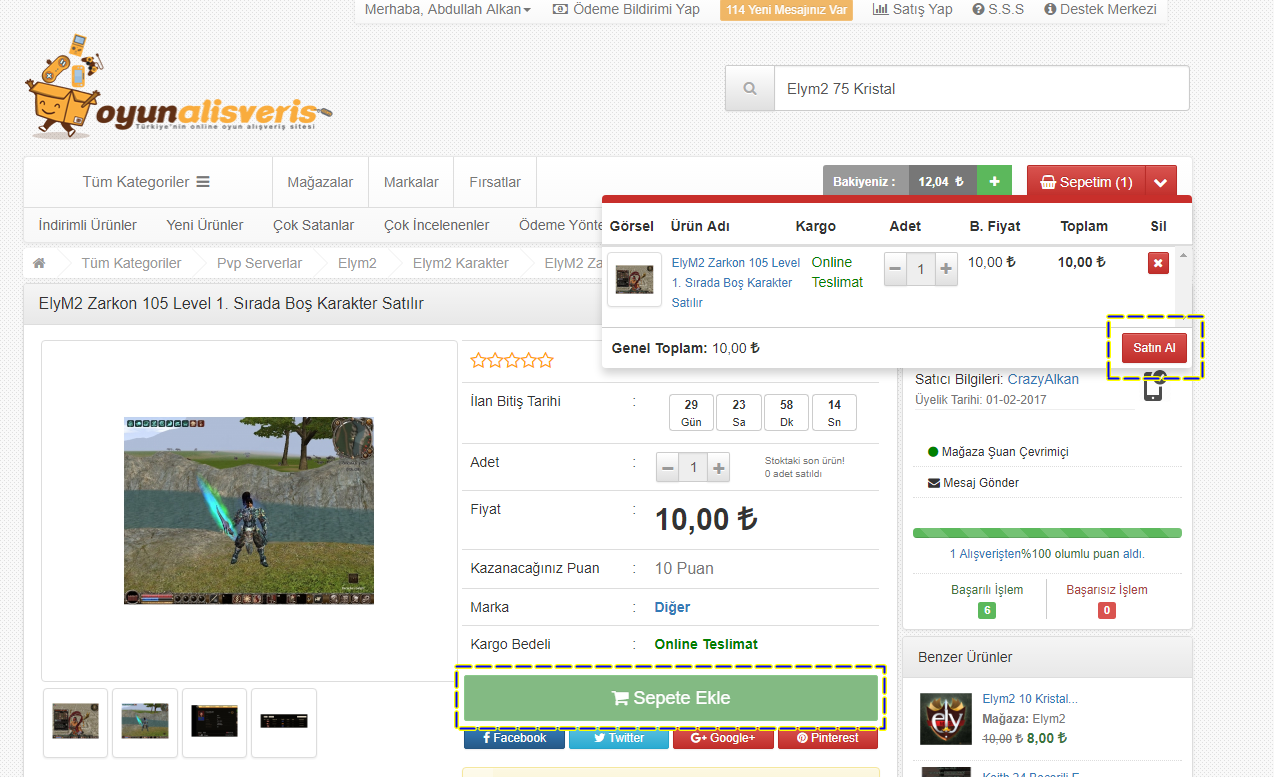Click the 29 Gün countdown box
This screenshot has width=1274, height=777.
pyautogui.click(x=691, y=412)
